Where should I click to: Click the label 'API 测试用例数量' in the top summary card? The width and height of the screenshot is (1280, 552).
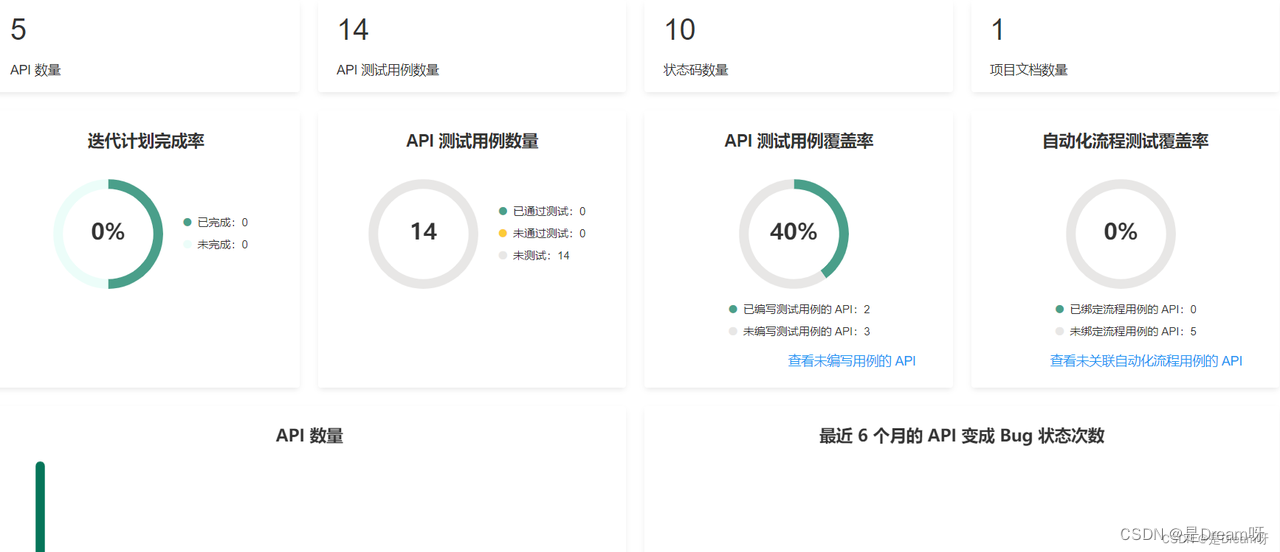[x=388, y=70]
